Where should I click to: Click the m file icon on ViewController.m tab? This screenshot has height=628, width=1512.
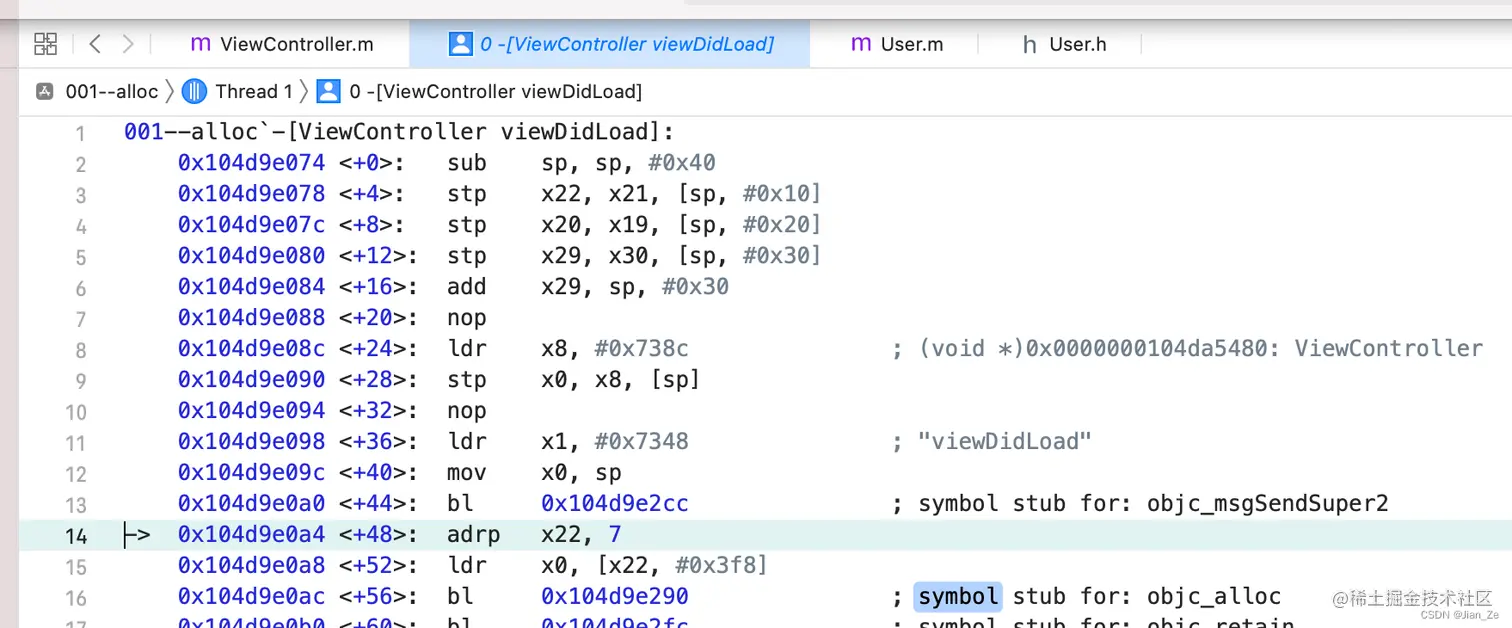[x=200, y=44]
